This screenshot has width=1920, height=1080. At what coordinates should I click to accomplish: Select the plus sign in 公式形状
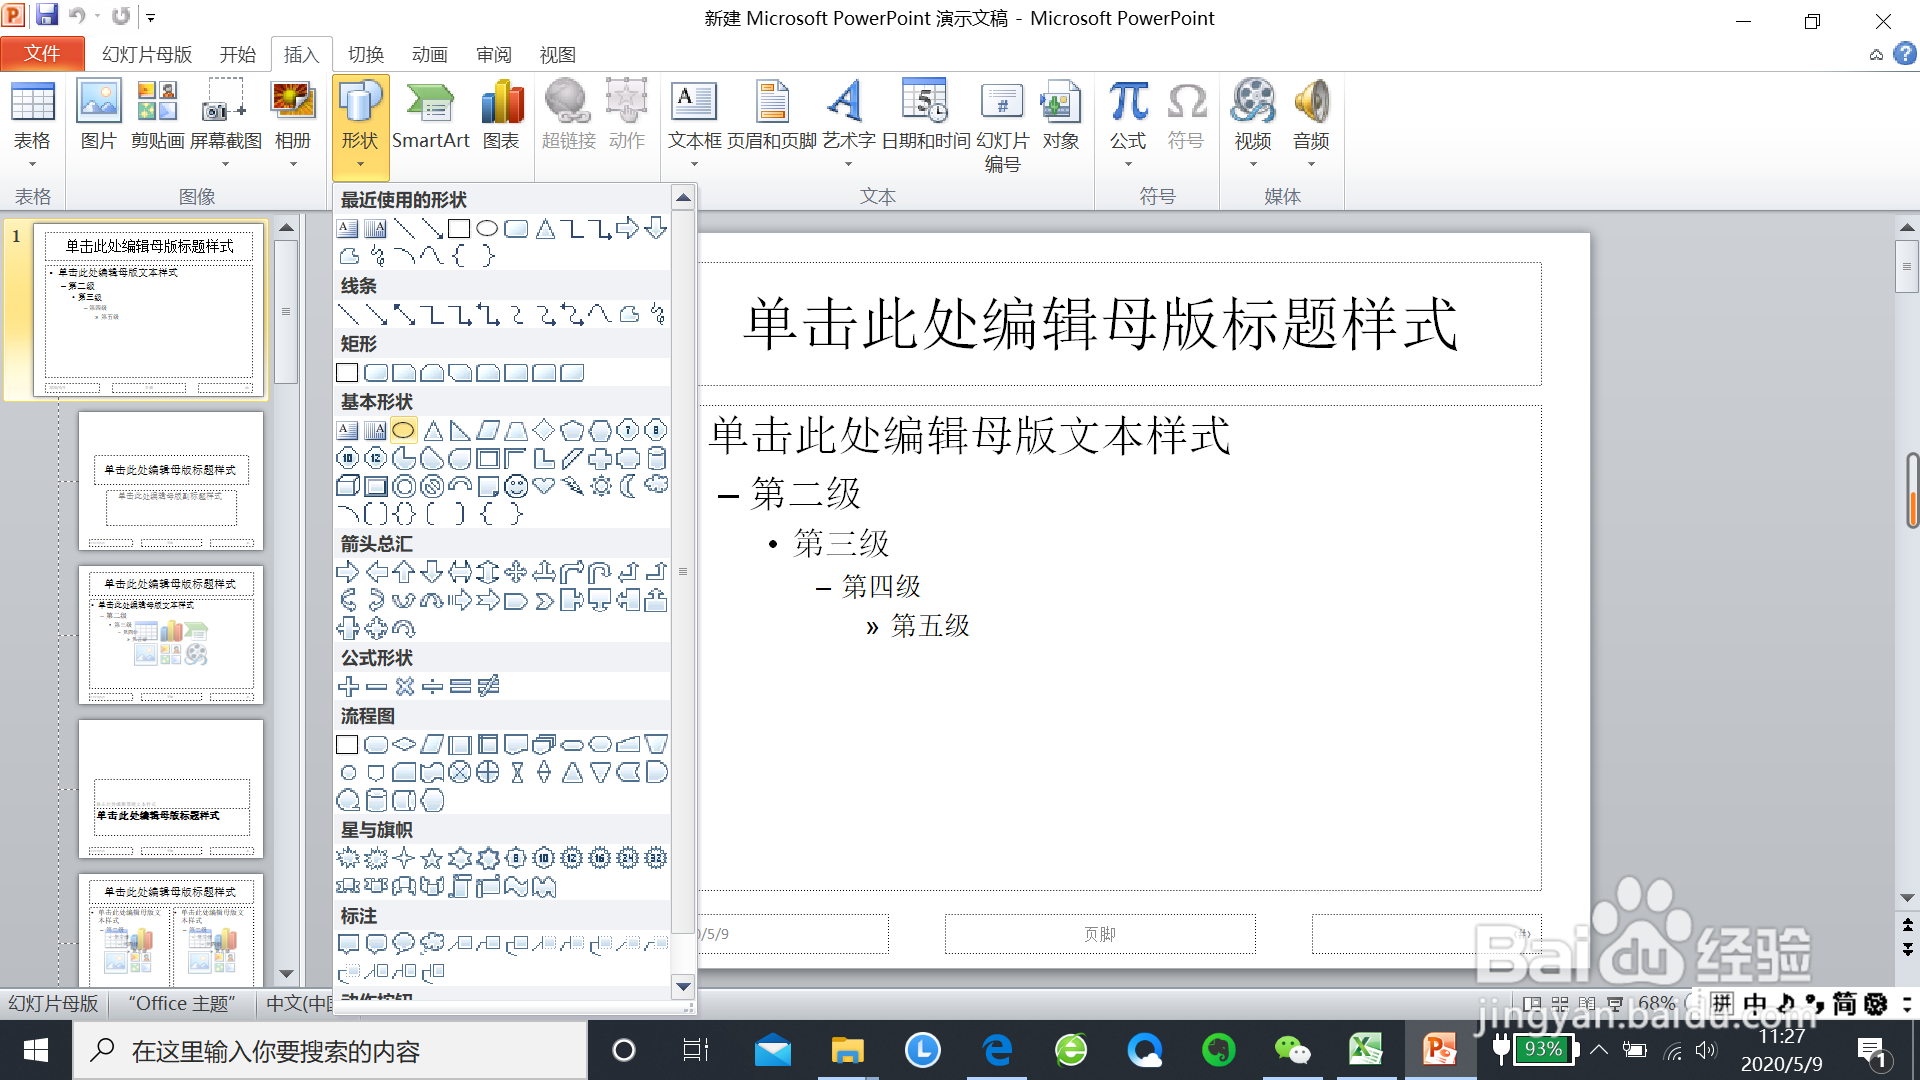pos(348,686)
